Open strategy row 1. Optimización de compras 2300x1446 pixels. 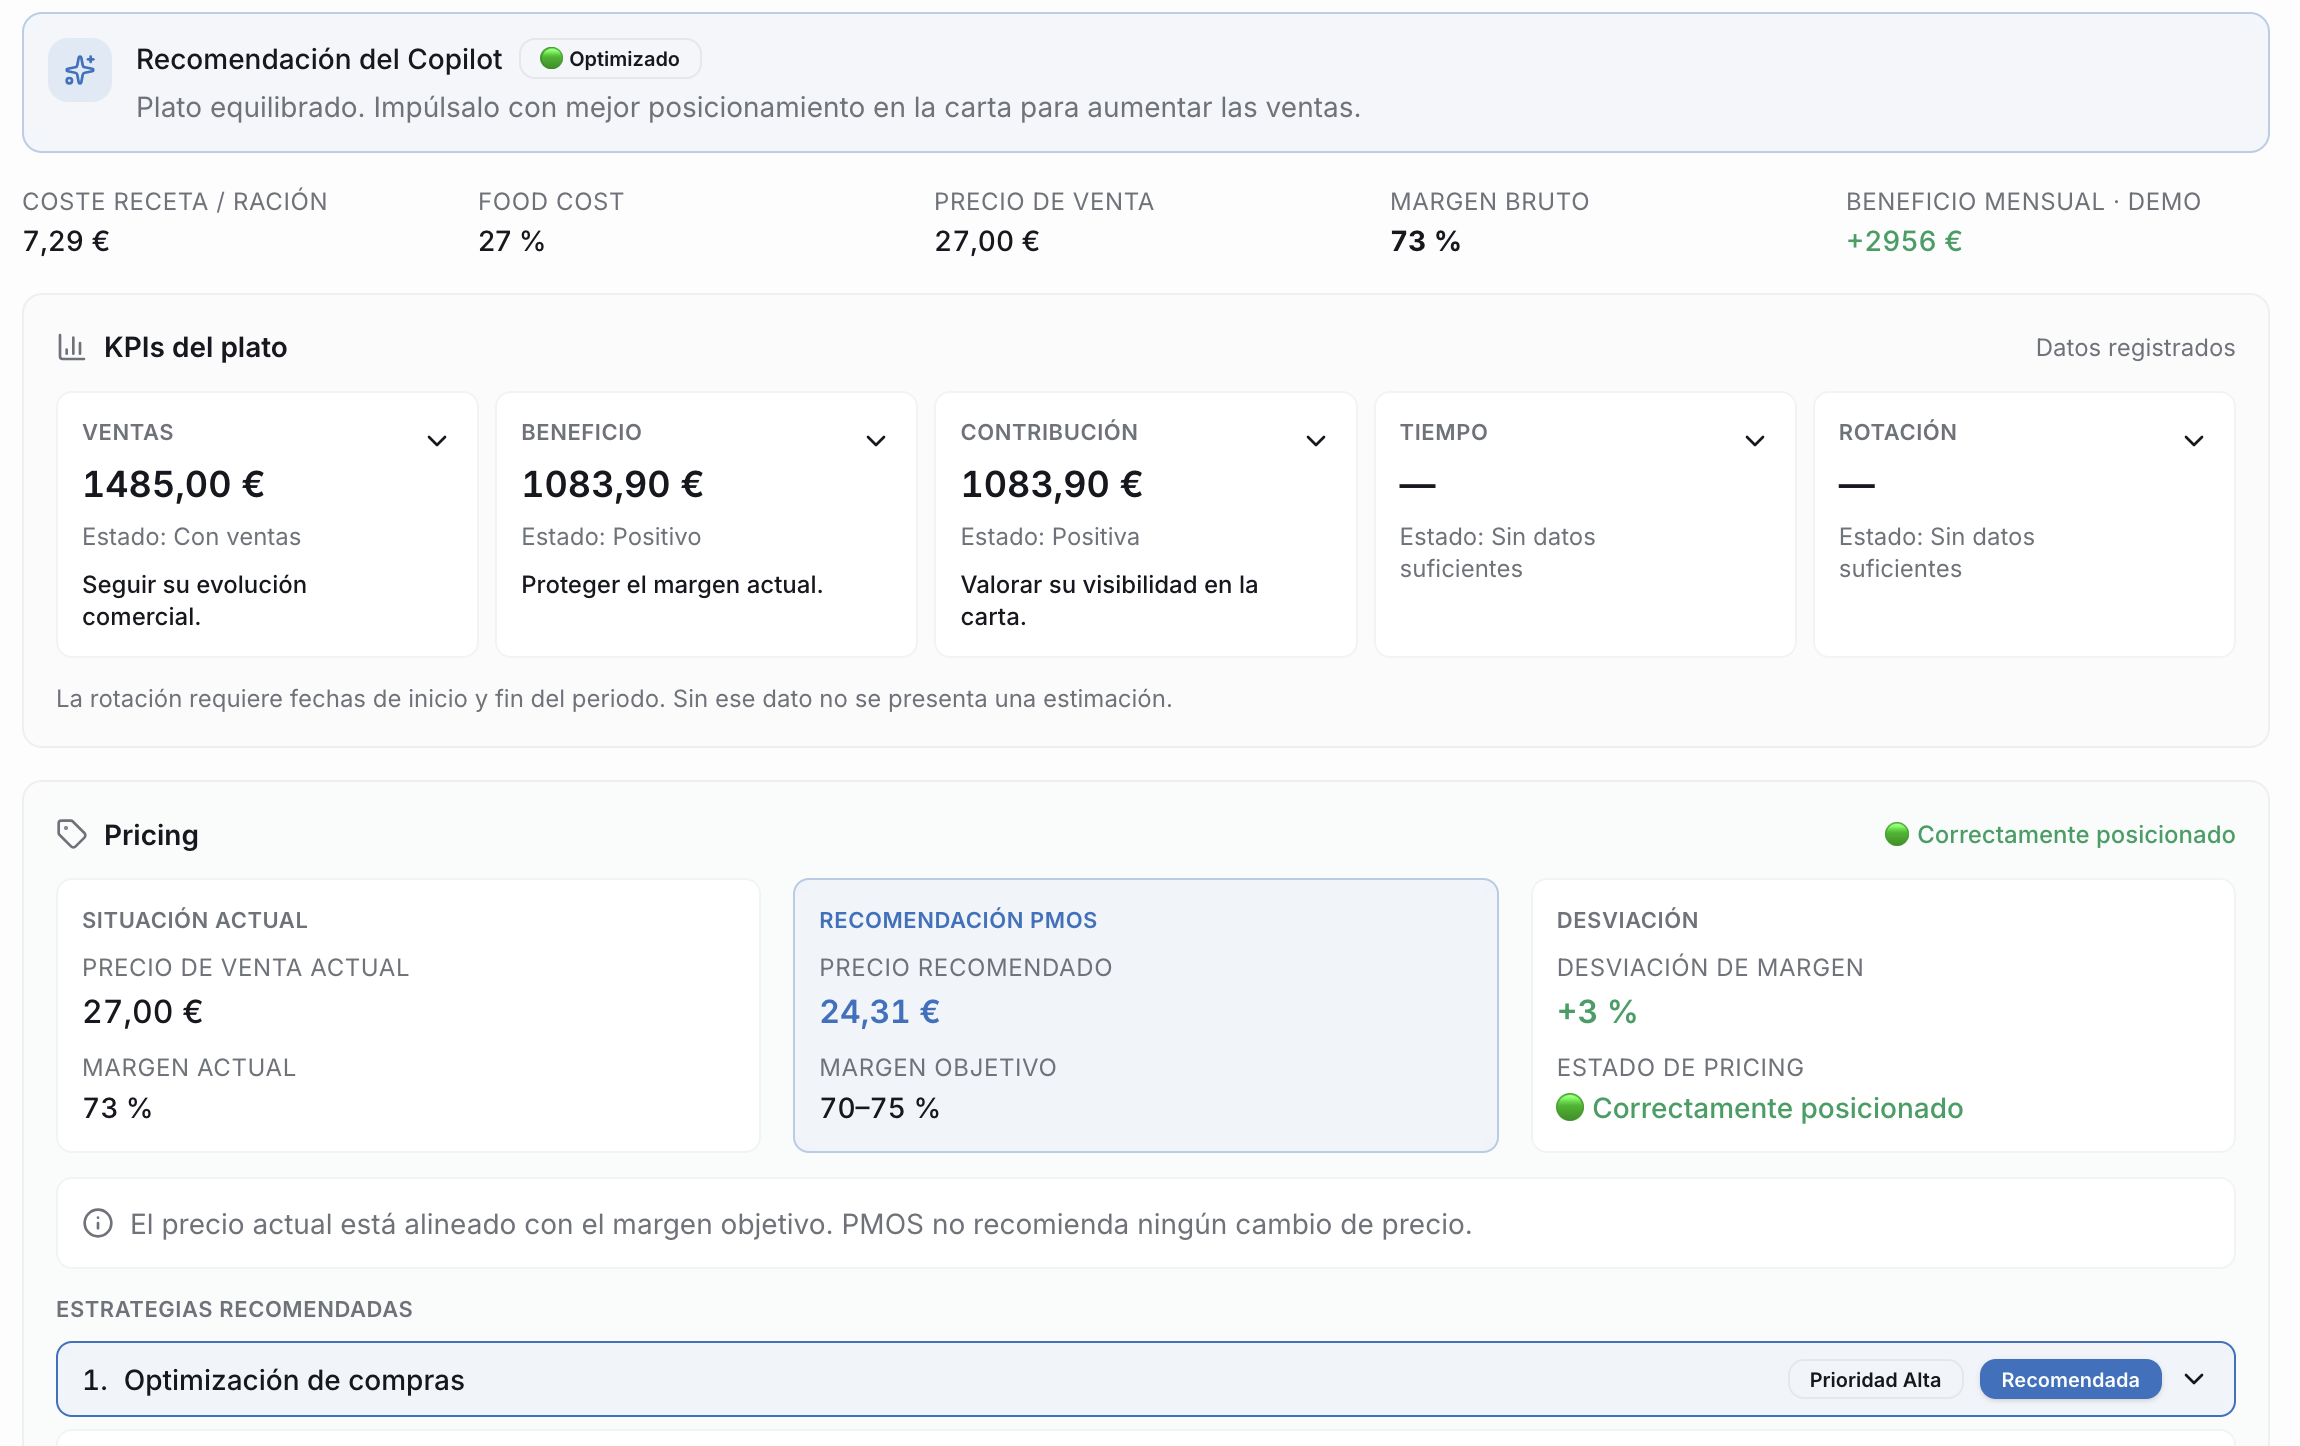tap(1146, 1379)
